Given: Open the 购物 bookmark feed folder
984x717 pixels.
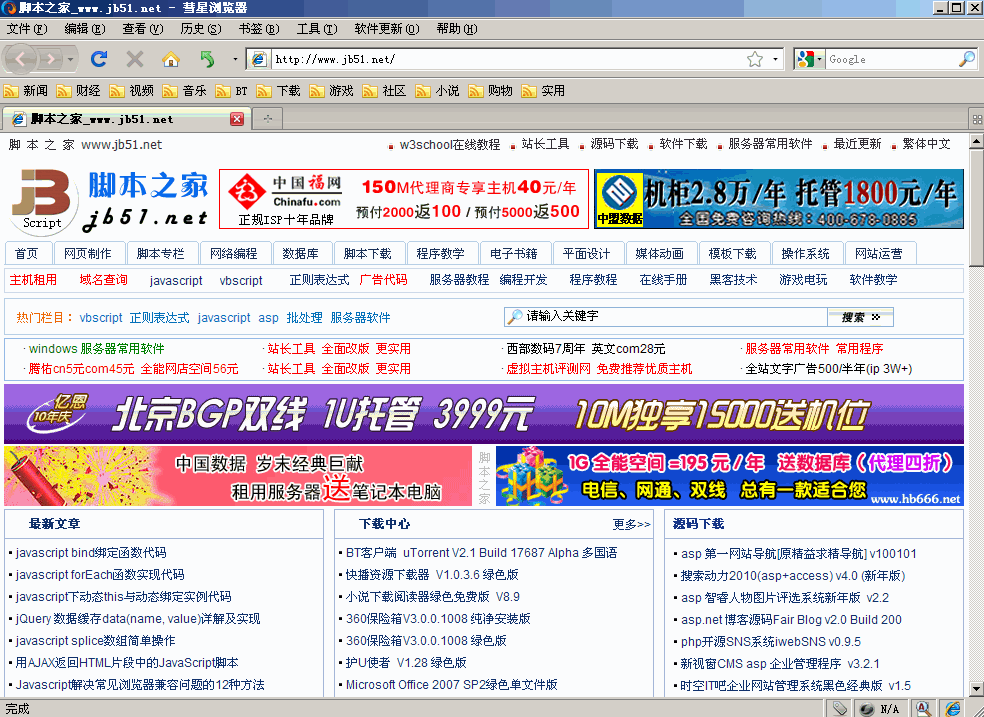Looking at the screenshot, I should point(490,91).
